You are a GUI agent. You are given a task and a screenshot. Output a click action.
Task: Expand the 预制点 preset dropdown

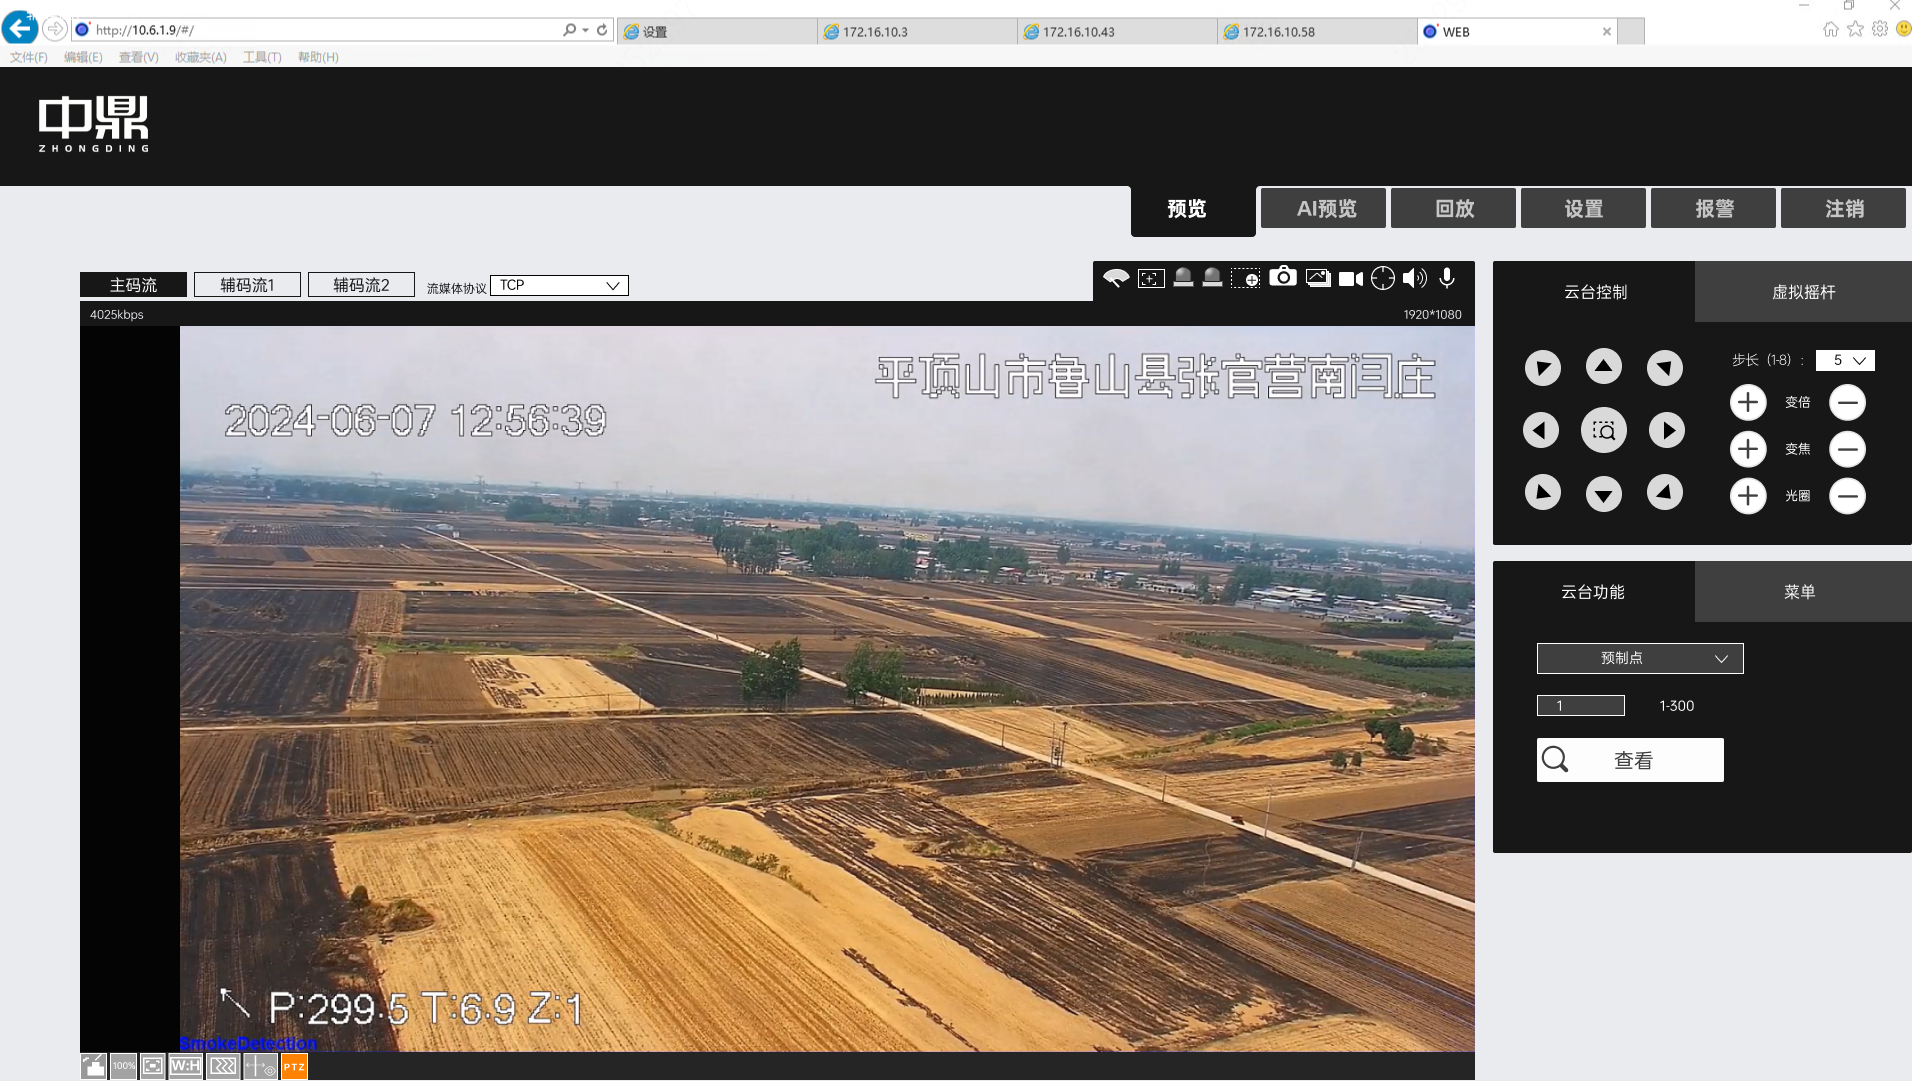(1639, 658)
